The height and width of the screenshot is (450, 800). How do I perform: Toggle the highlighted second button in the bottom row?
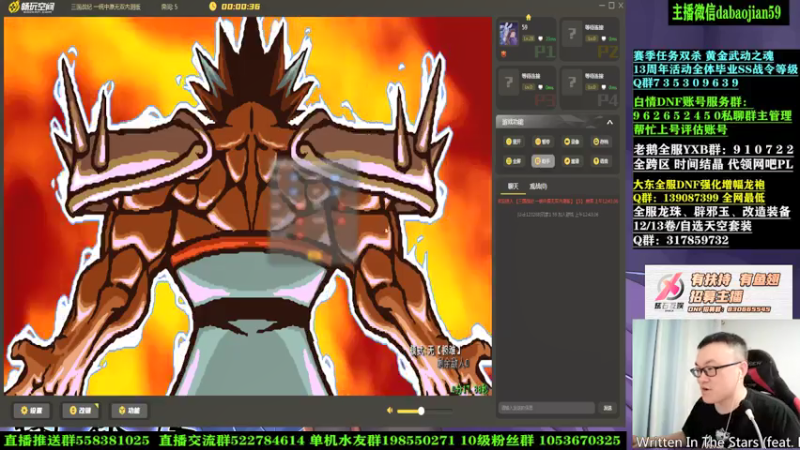pyautogui.click(x=542, y=161)
